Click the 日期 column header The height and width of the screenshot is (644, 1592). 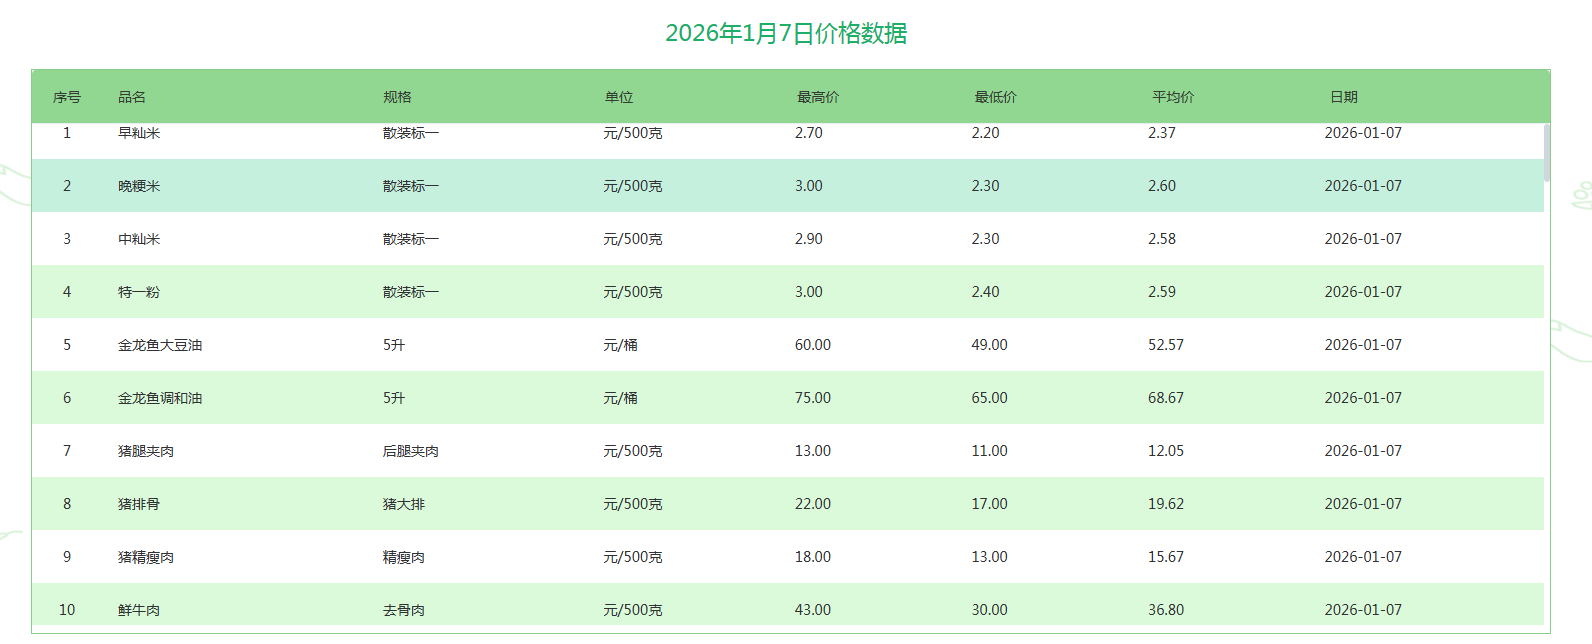[1344, 97]
